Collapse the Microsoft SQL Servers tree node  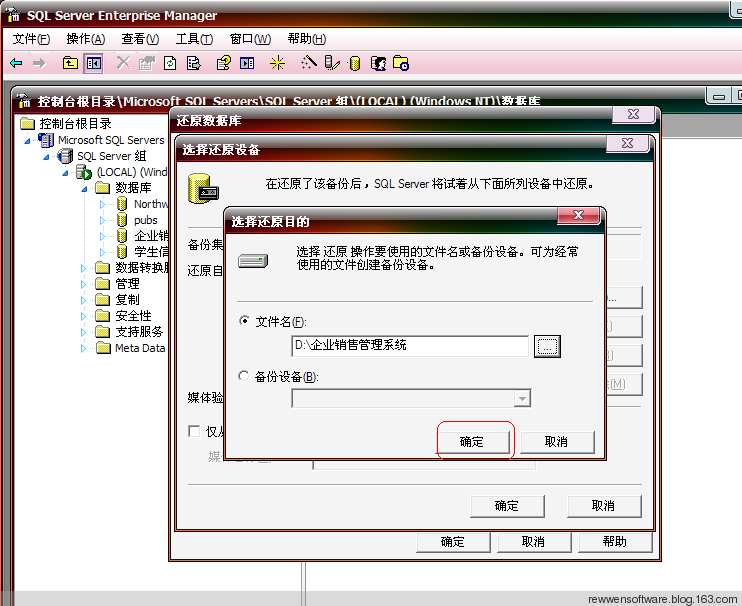pyautogui.click(x=27, y=141)
